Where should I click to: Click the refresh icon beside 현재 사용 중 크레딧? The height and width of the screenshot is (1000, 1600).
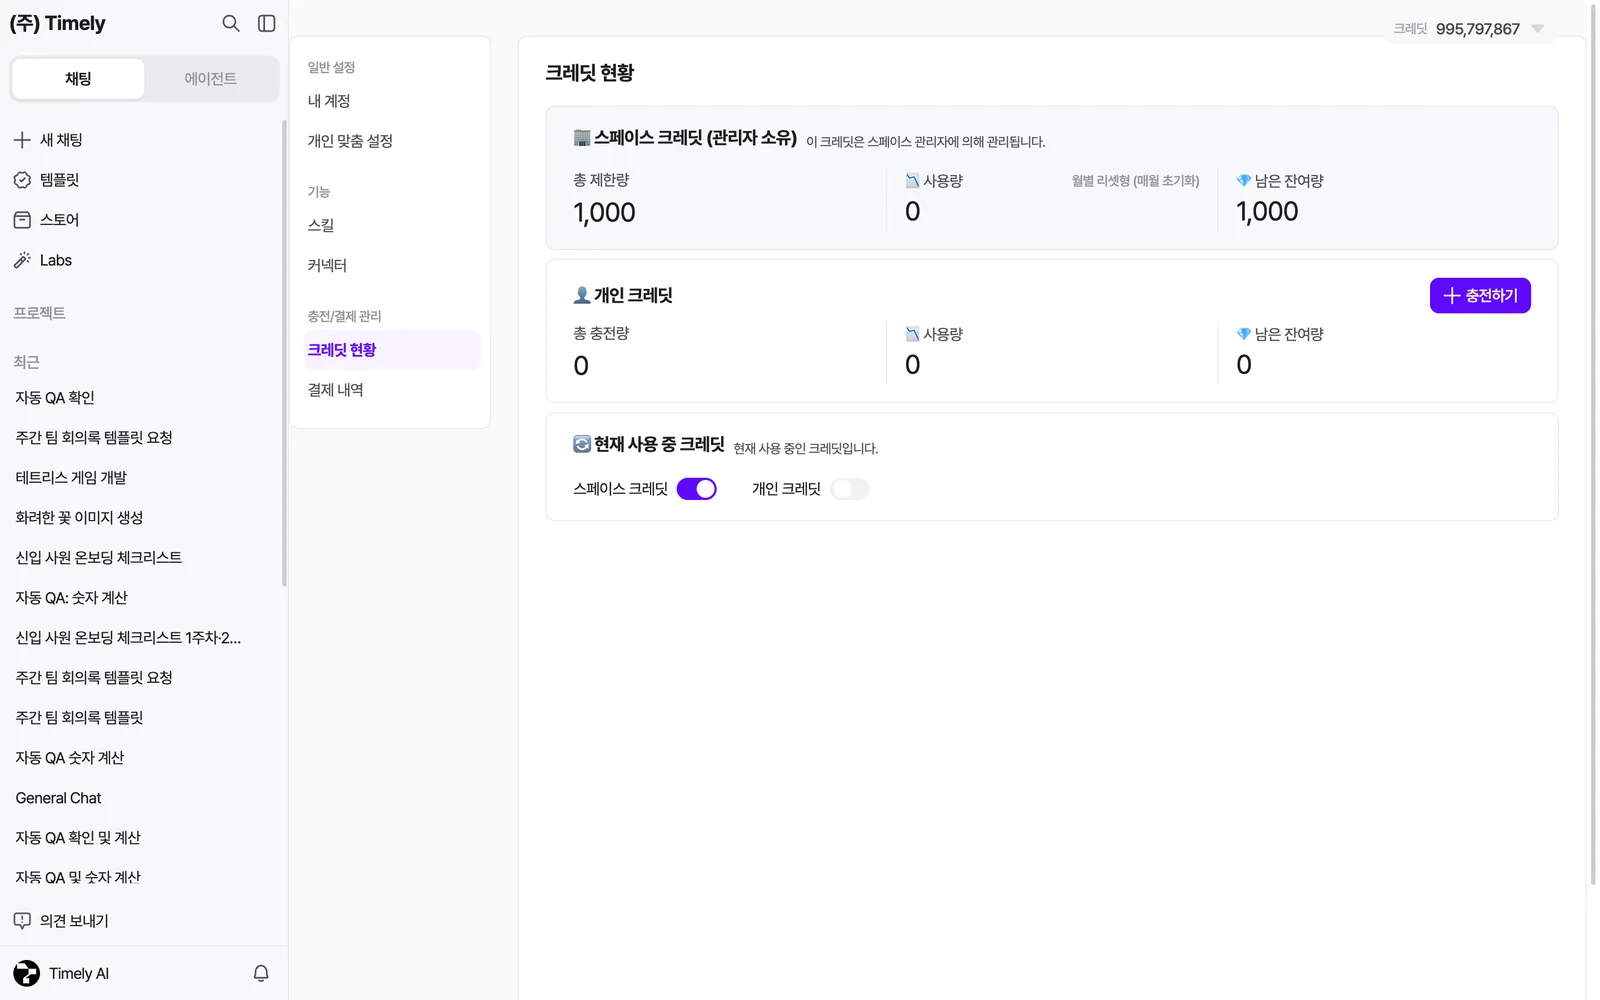[x=582, y=444]
